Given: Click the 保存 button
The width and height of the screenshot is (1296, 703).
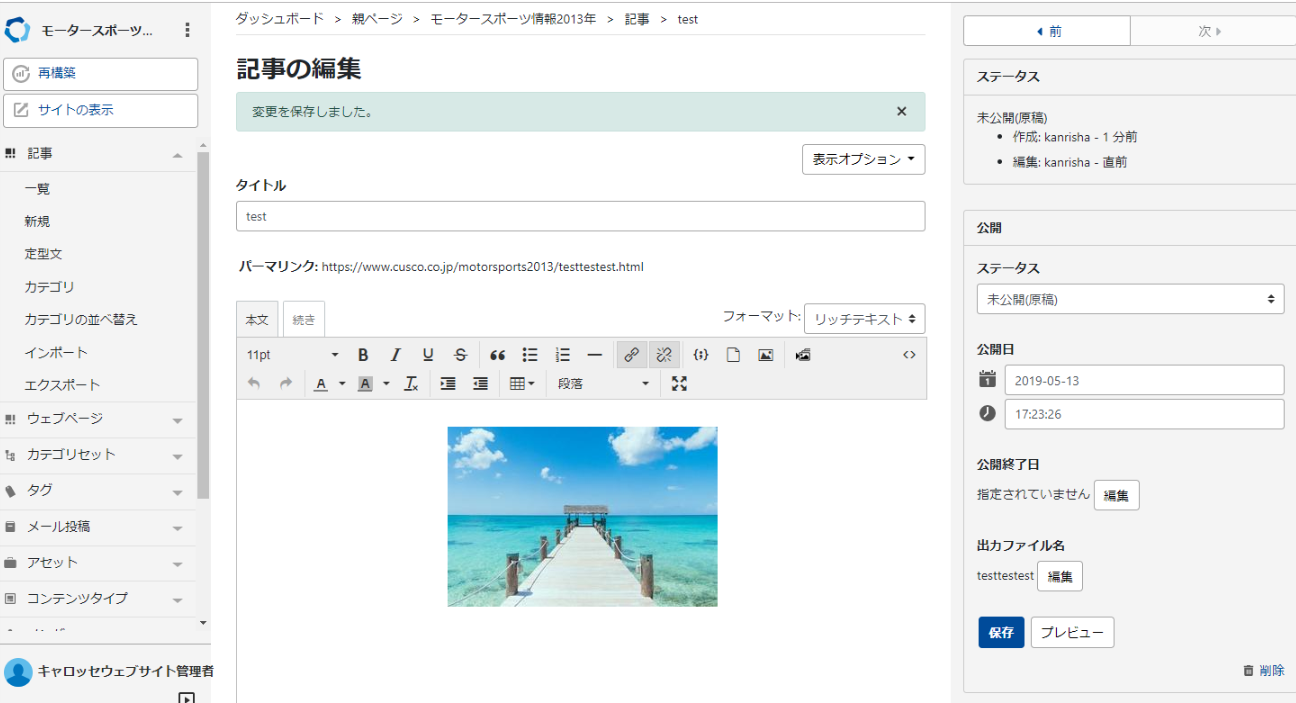Looking at the screenshot, I should click(1001, 633).
